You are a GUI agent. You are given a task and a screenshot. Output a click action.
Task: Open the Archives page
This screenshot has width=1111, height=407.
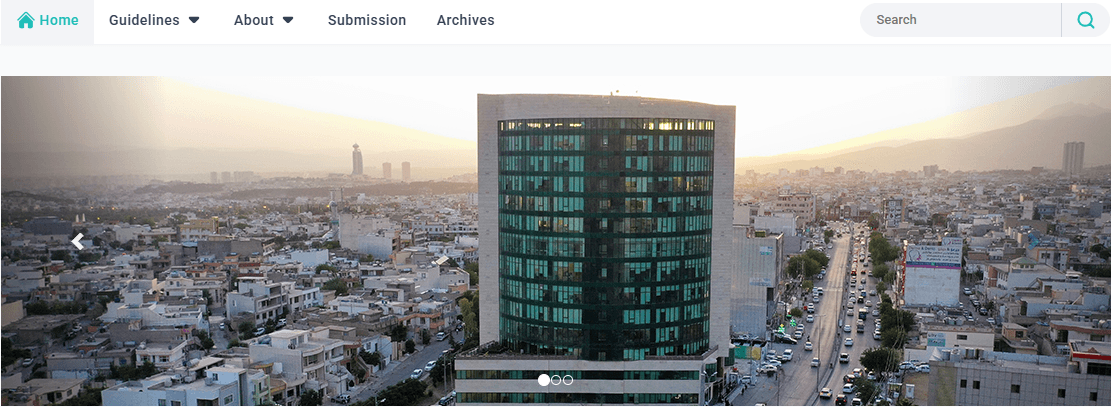pos(466,21)
